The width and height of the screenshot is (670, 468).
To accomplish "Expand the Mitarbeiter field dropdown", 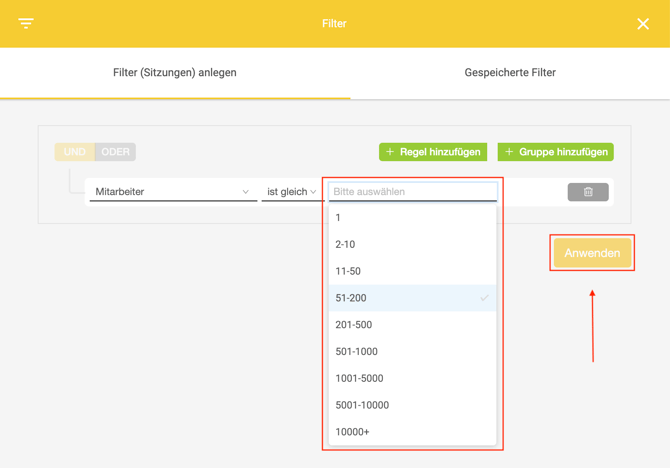I will 172,192.
